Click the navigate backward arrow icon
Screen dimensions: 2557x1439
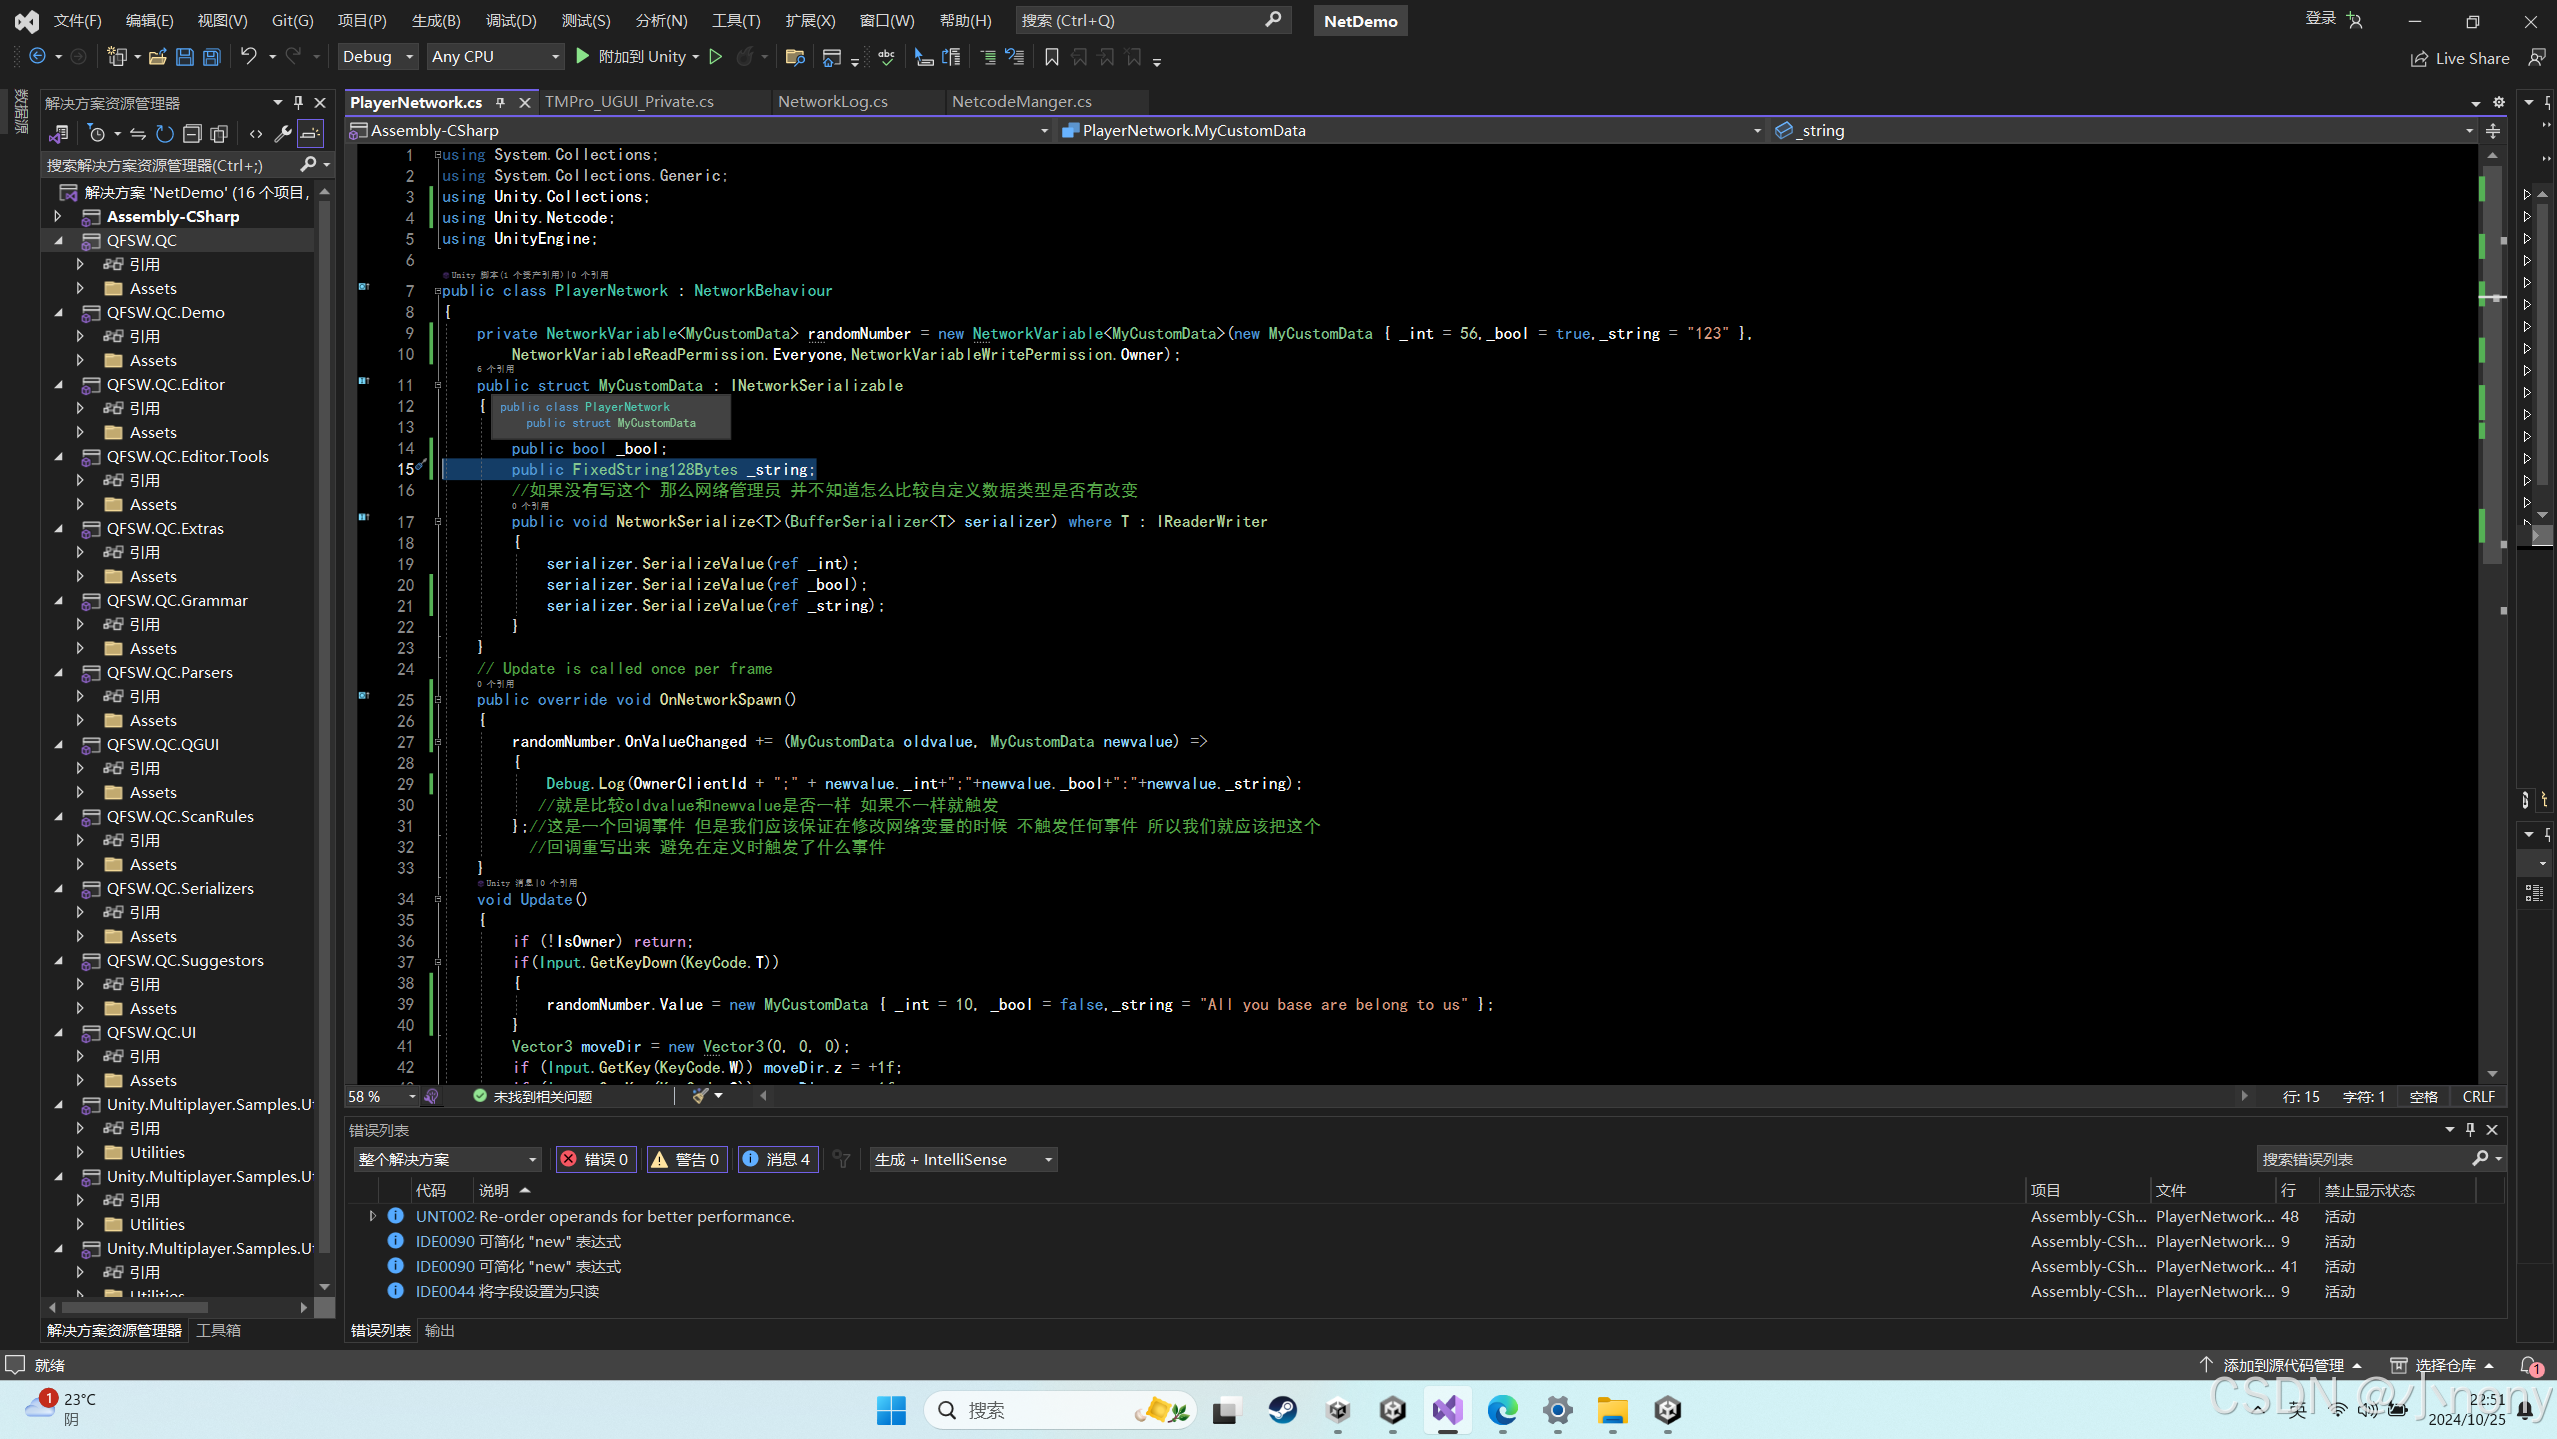37,57
